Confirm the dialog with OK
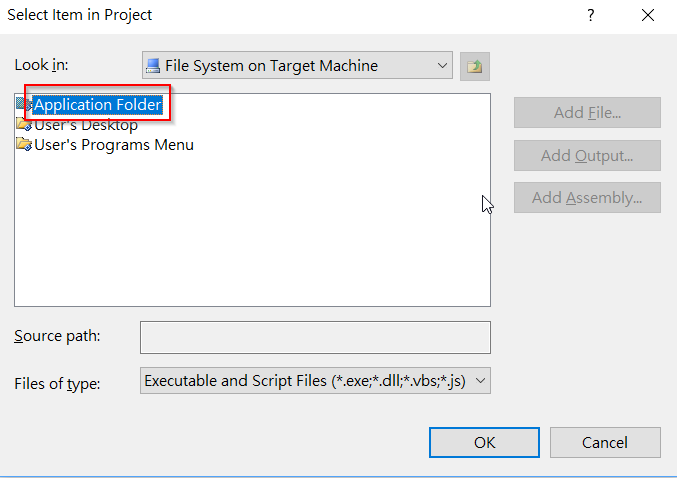Image resolution: width=677 pixels, height=478 pixels. click(484, 443)
